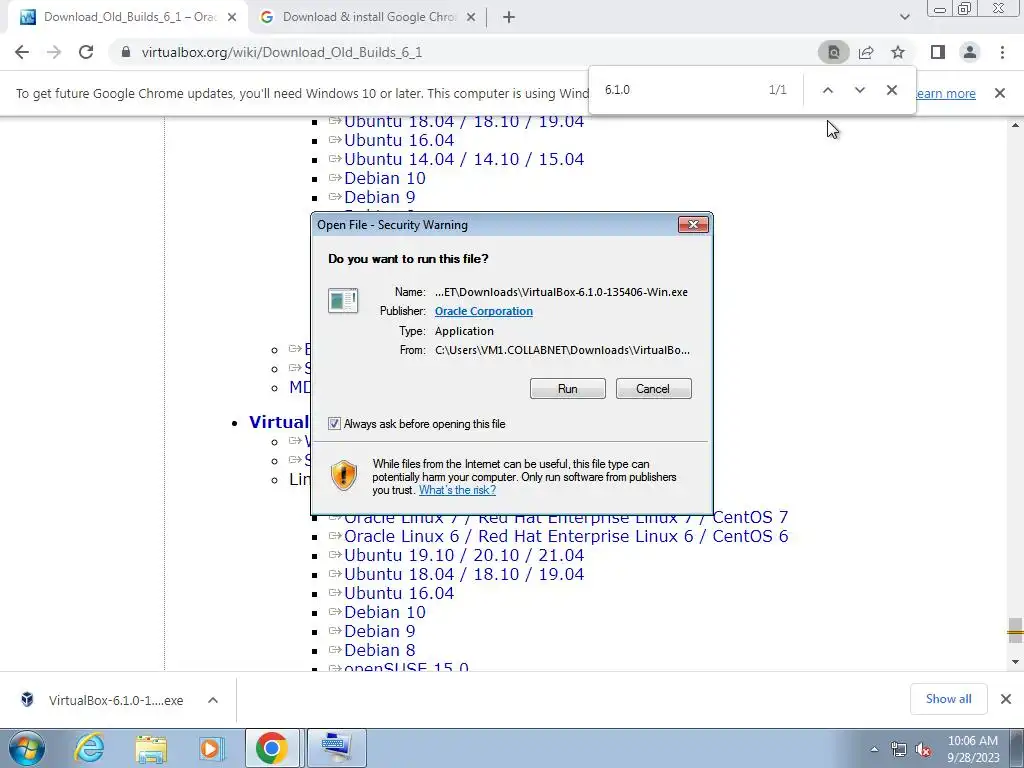
Task: Open the What's the risk? link
Action: click(x=457, y=490)
